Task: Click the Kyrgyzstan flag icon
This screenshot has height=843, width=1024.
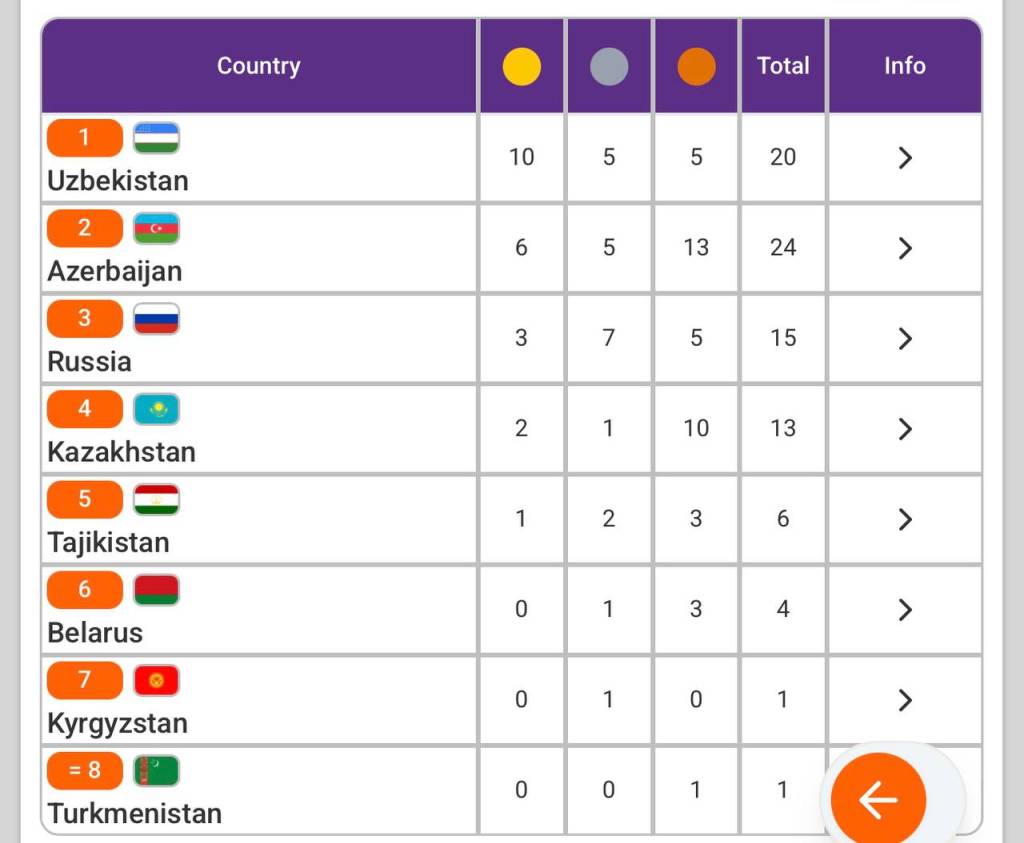Action: pyautogui.click(x=156, y=680)
